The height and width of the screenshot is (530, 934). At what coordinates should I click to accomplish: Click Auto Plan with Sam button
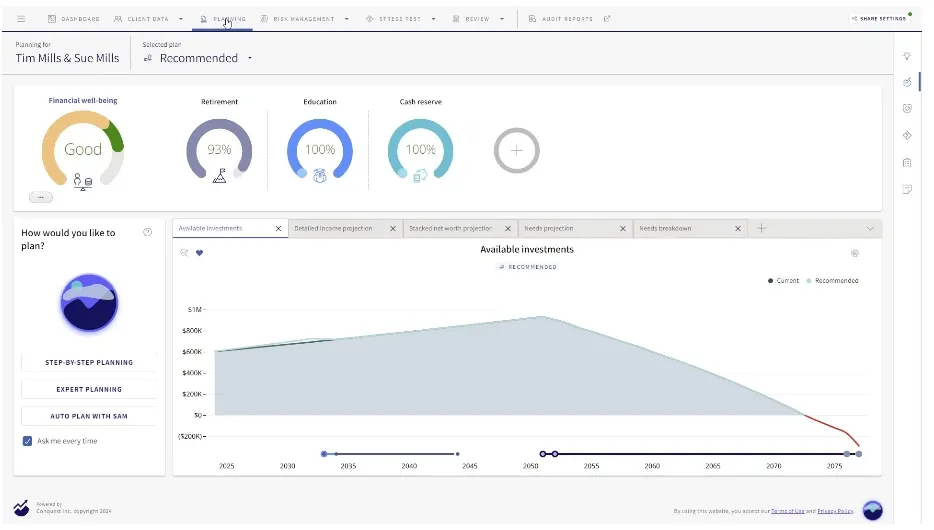click(x=89, y=416)
